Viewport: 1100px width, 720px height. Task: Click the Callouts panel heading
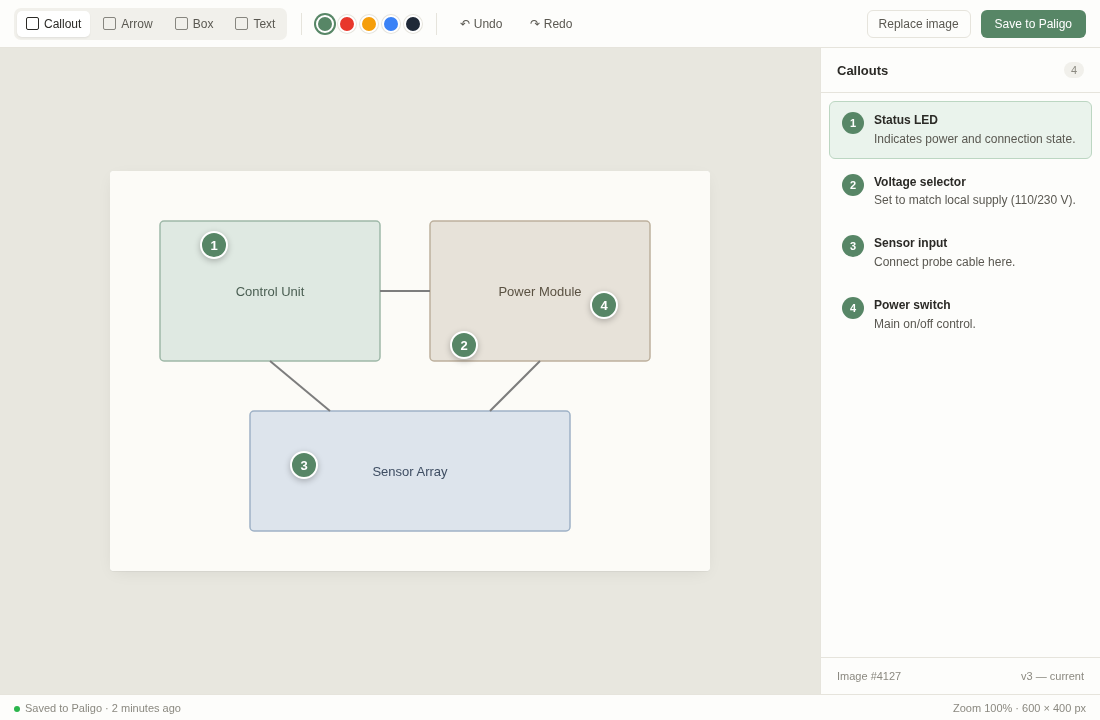pyautogui.click(x=862, y=71)
